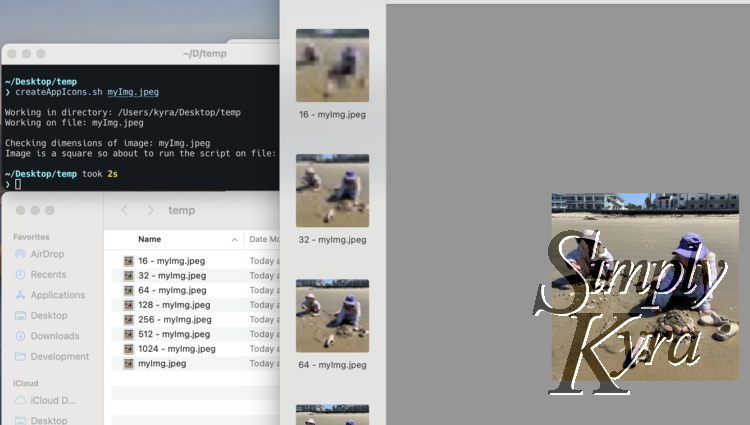750x425 pixels.
Task: Click file icon of 256 - myImg.jpeg row
Action: [x=129, y=319]
